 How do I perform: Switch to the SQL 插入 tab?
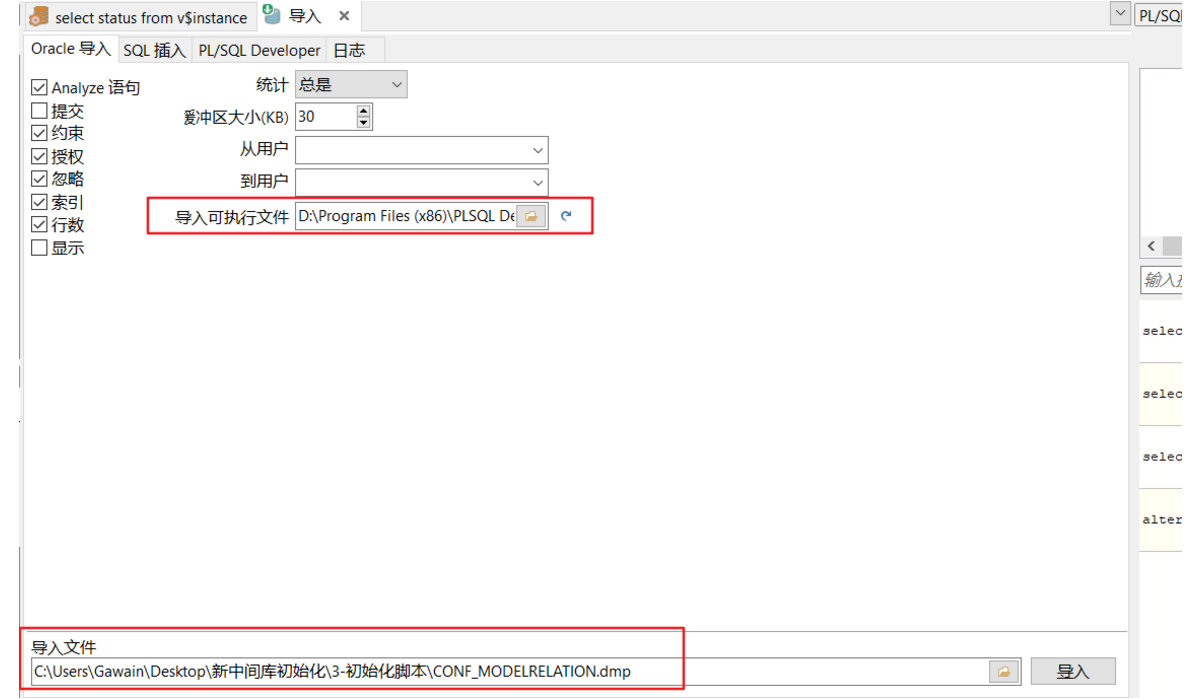pyautogui.click(x=154, y=49)
